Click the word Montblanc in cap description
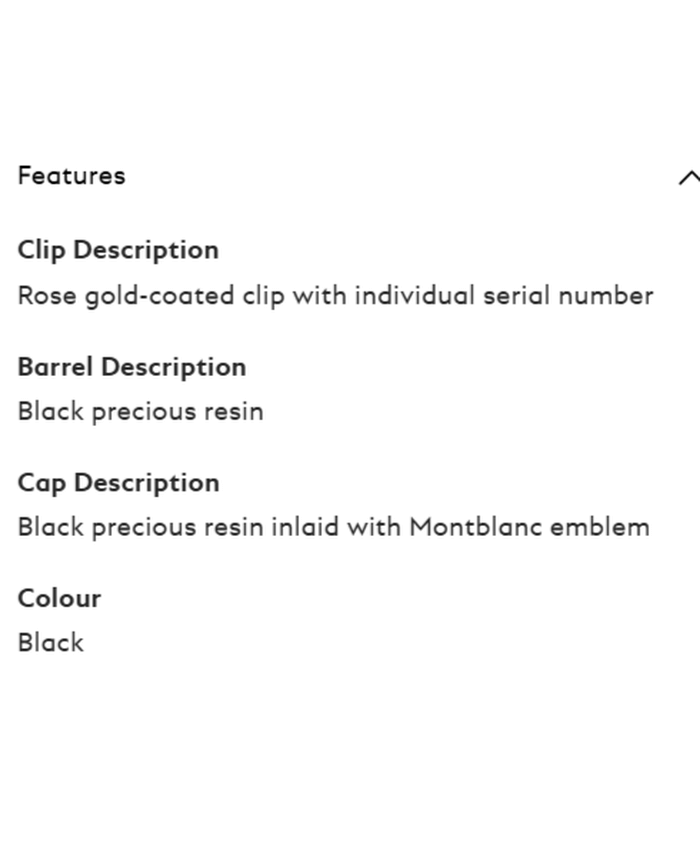Viewport: 700px width, 850px height. [x=469, y=527]
